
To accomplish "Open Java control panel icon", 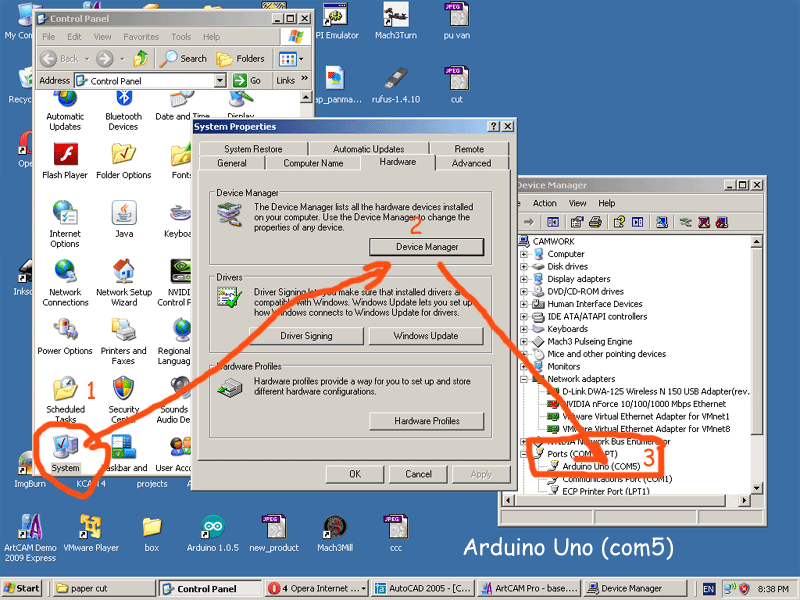I will pos(124,219).
